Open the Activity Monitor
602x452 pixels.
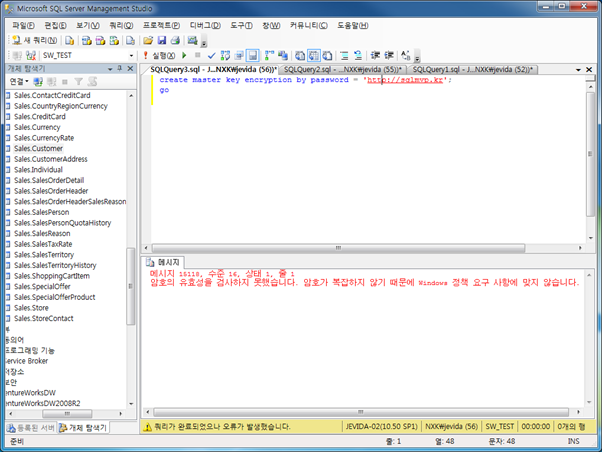[192, 40]
